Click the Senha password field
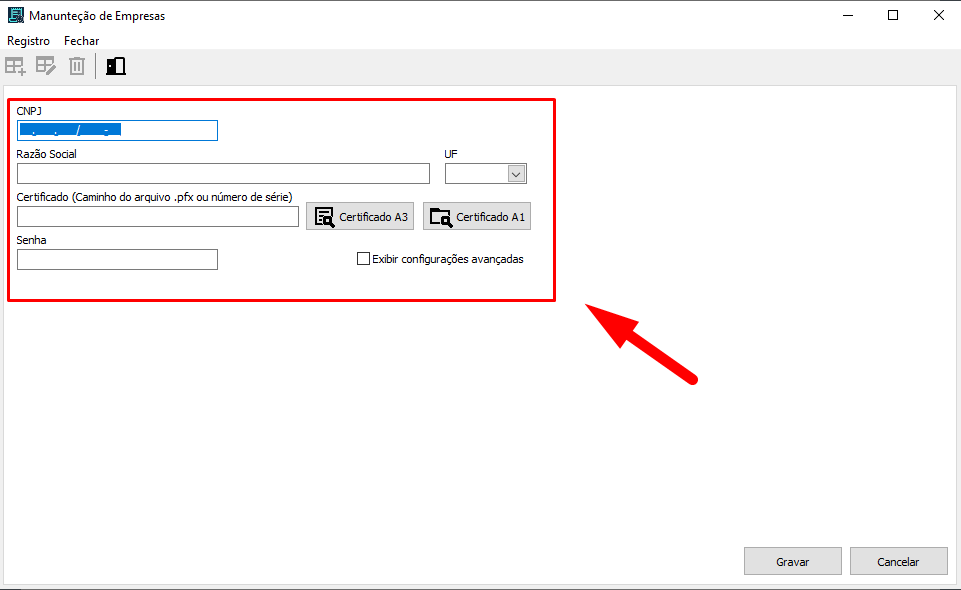The width and height of the screenshot is (961, 590). point(117,260)
